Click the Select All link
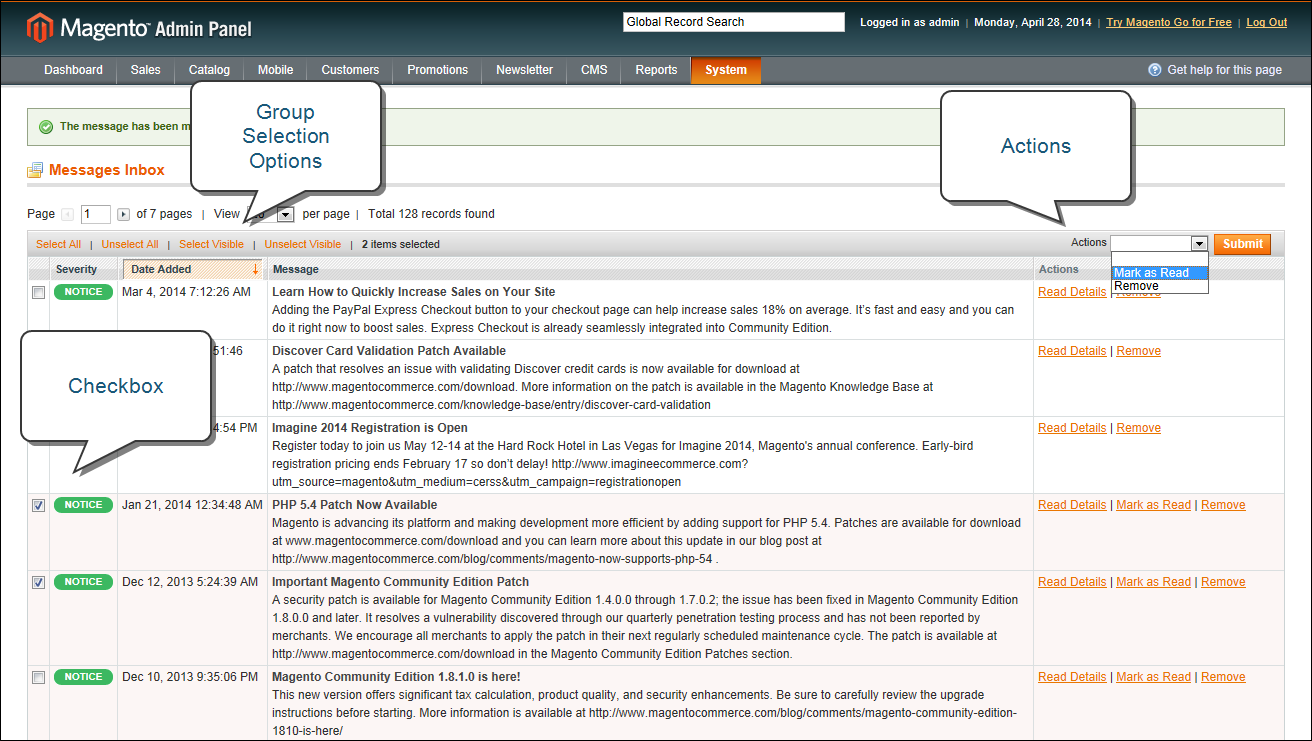Viewport: 1312px width, 741px height. [x=58, y=244]
